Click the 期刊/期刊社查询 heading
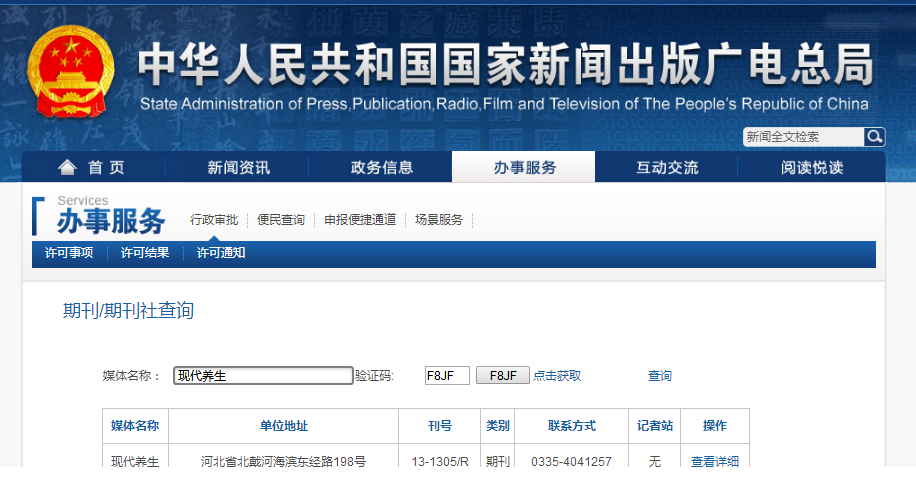 (129, 310)
